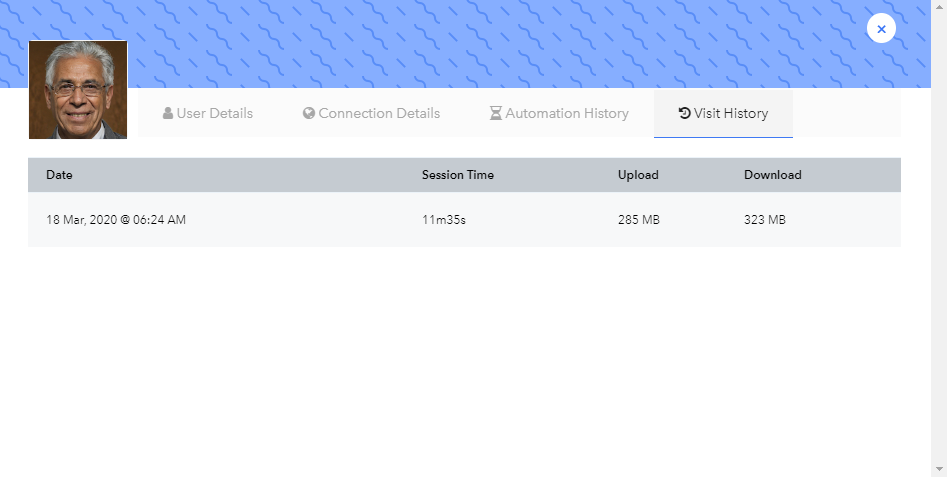Click the Upload column header

click(638, 175)
